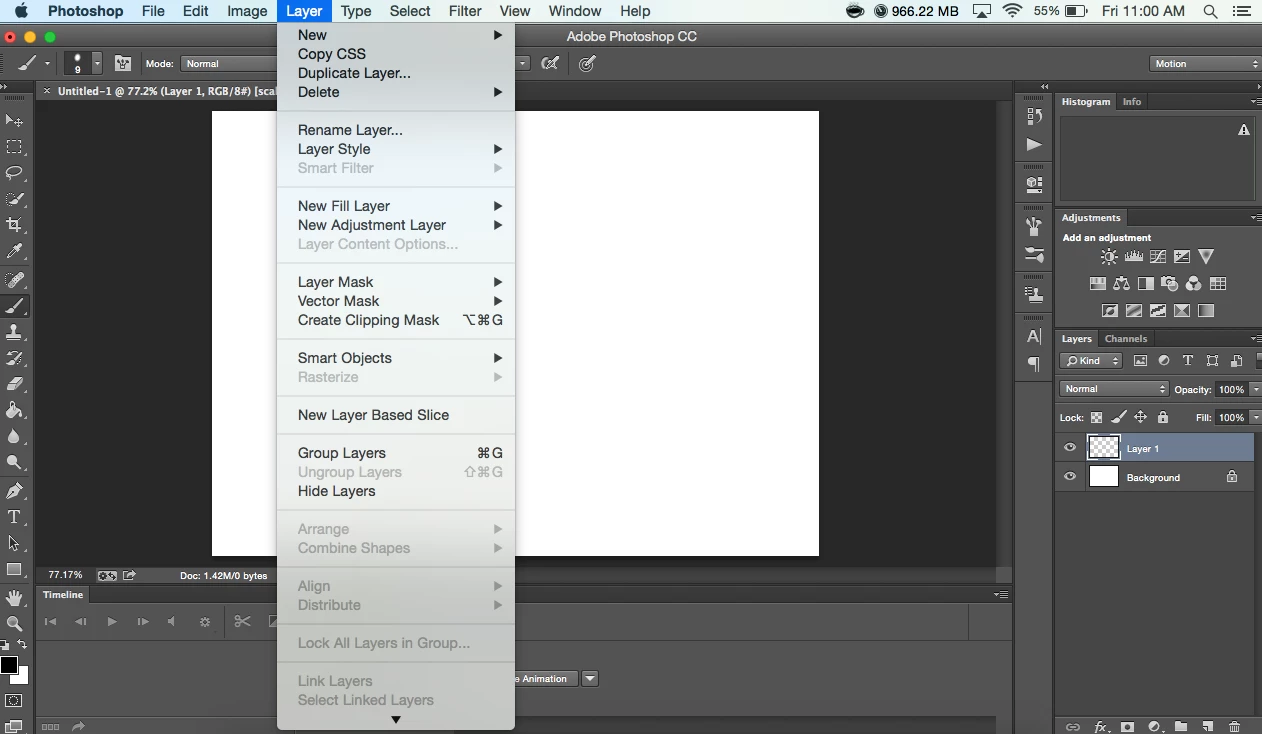The image size is (1262, 734).
Task: Select the Zoom tool in the toolbox
Action: click(x=14, y=624)
